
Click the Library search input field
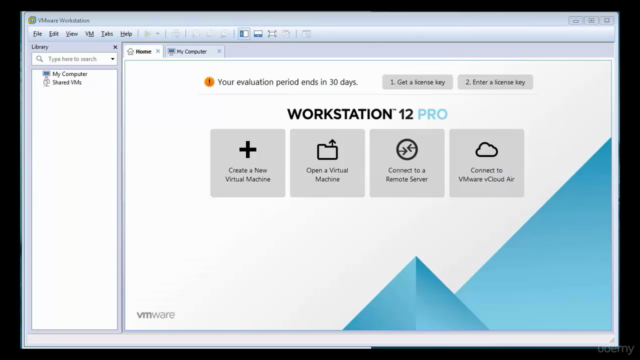tap(75, 59)
